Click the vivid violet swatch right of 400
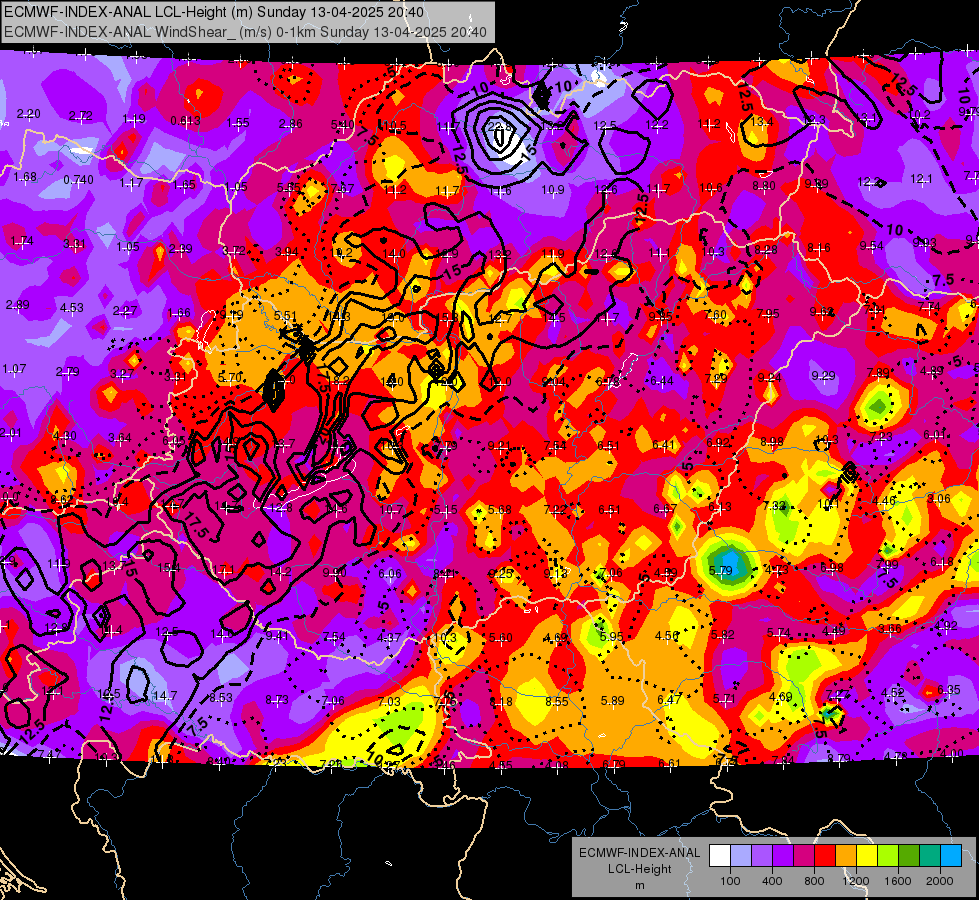979x900 pixels. (x=783, y=856)
